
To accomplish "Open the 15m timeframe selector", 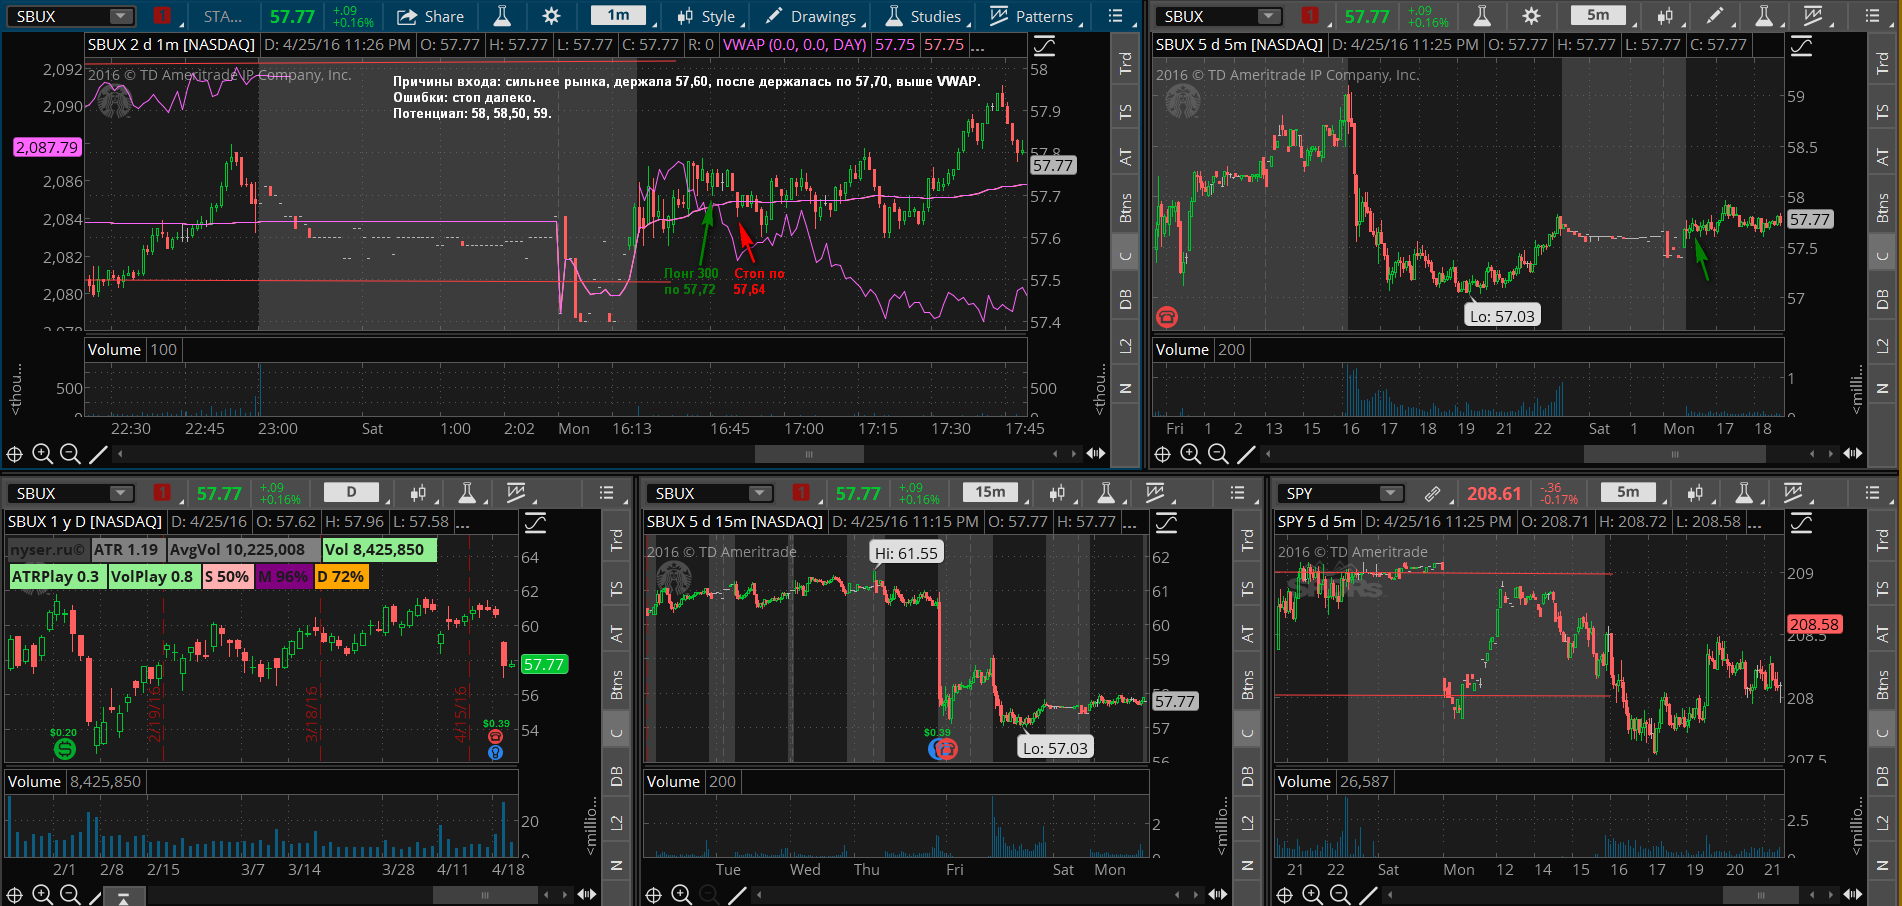I will click(990, 492).
